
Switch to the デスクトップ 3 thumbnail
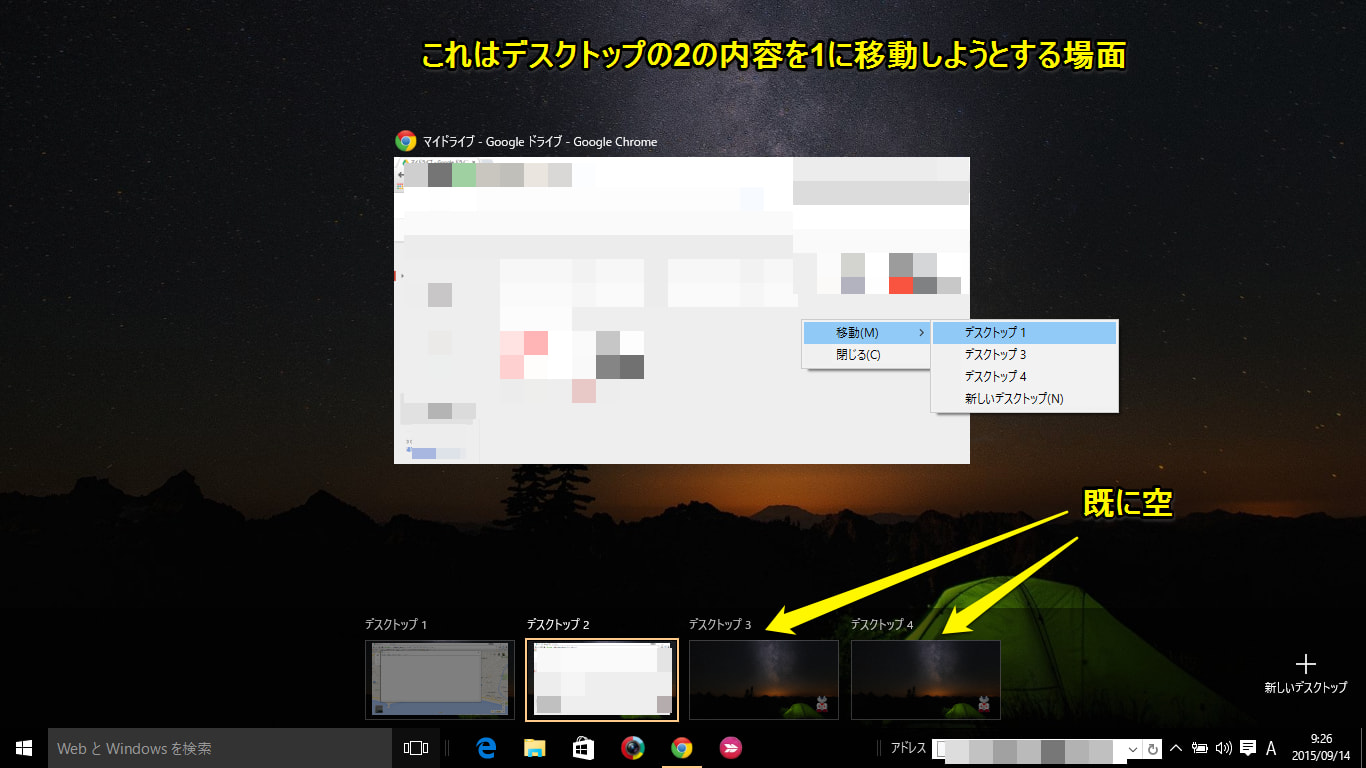(763, 680)
